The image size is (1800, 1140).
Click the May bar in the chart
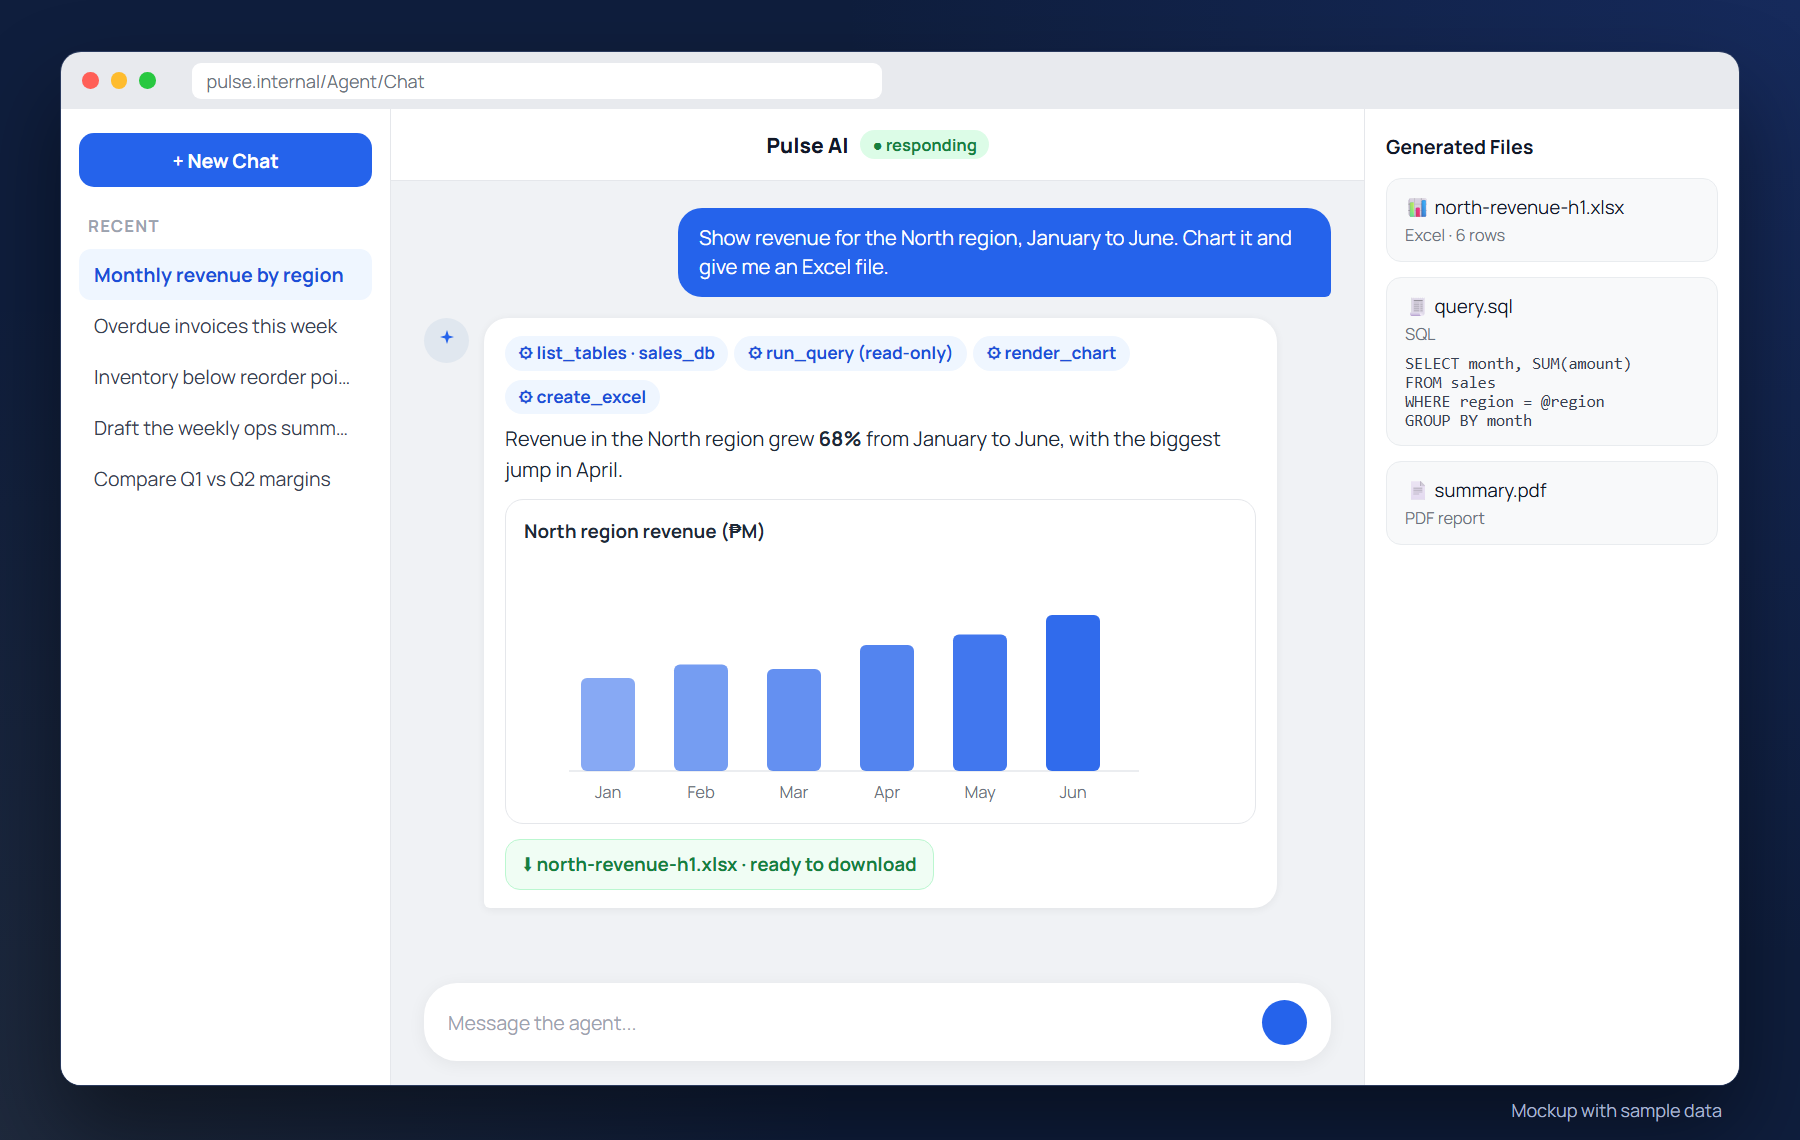[980, 702]
